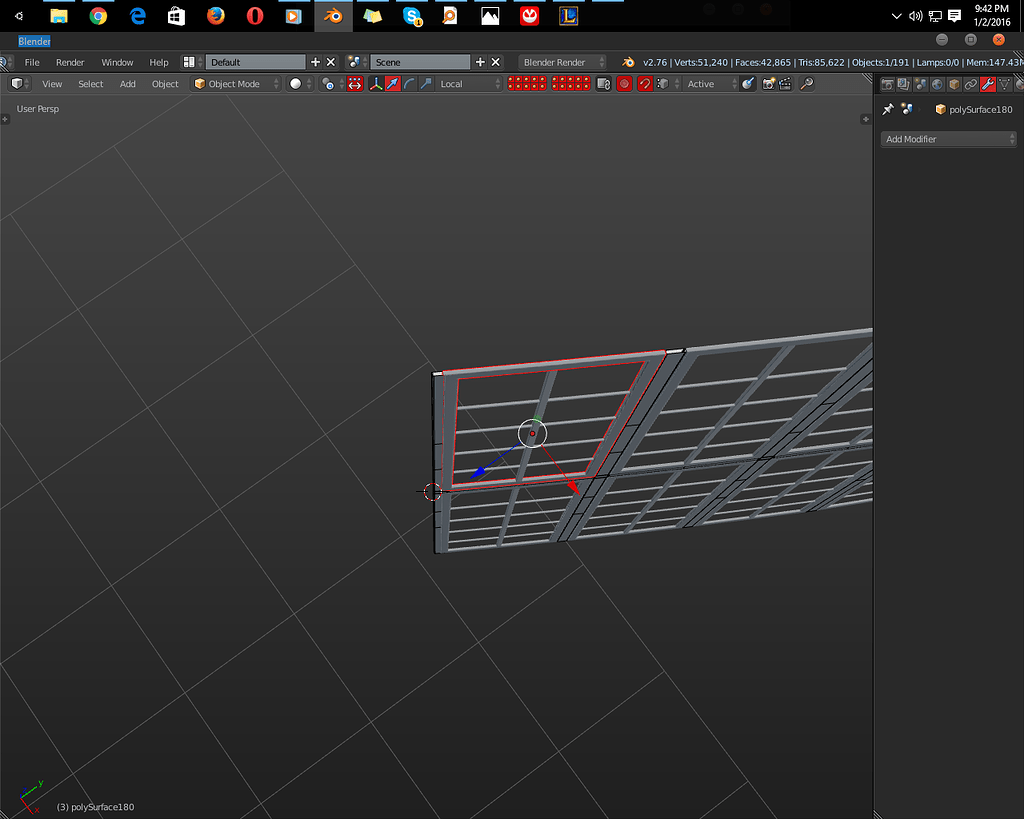Delete the Scene with X button

pyautogui.click(x=496, y=62)
